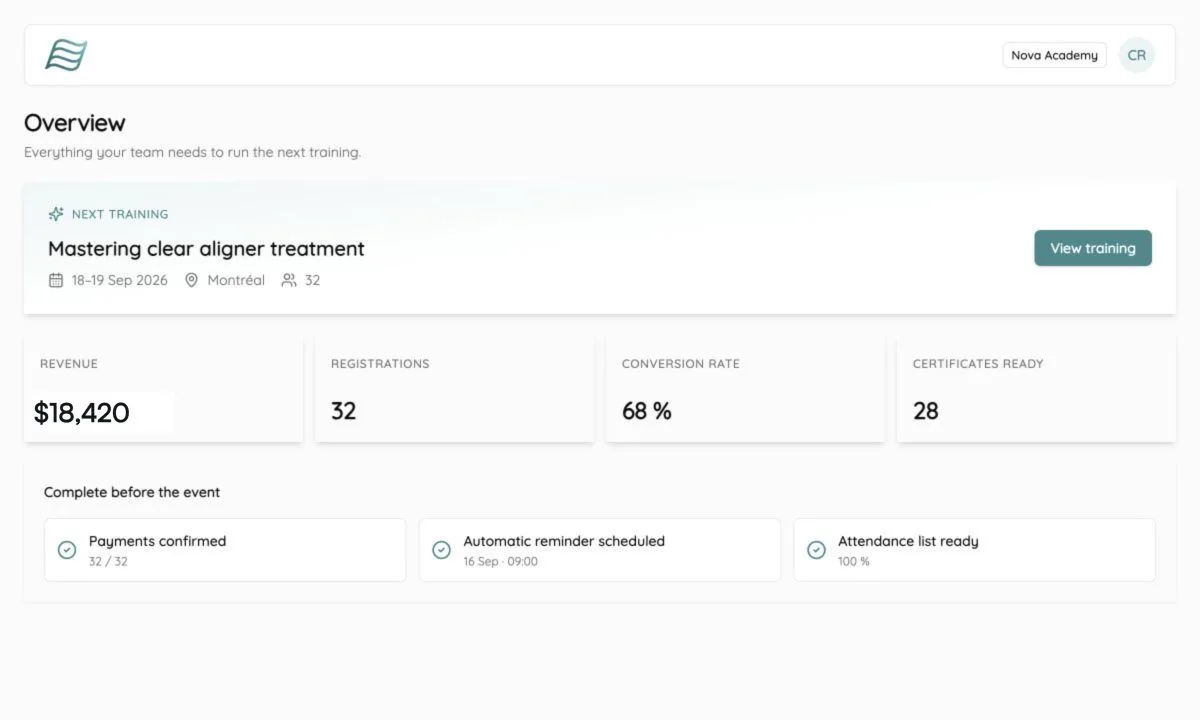Screen dimensions: 1200x720
Task: Click the 68 % conversion rate value
Action: coord(647,411)
